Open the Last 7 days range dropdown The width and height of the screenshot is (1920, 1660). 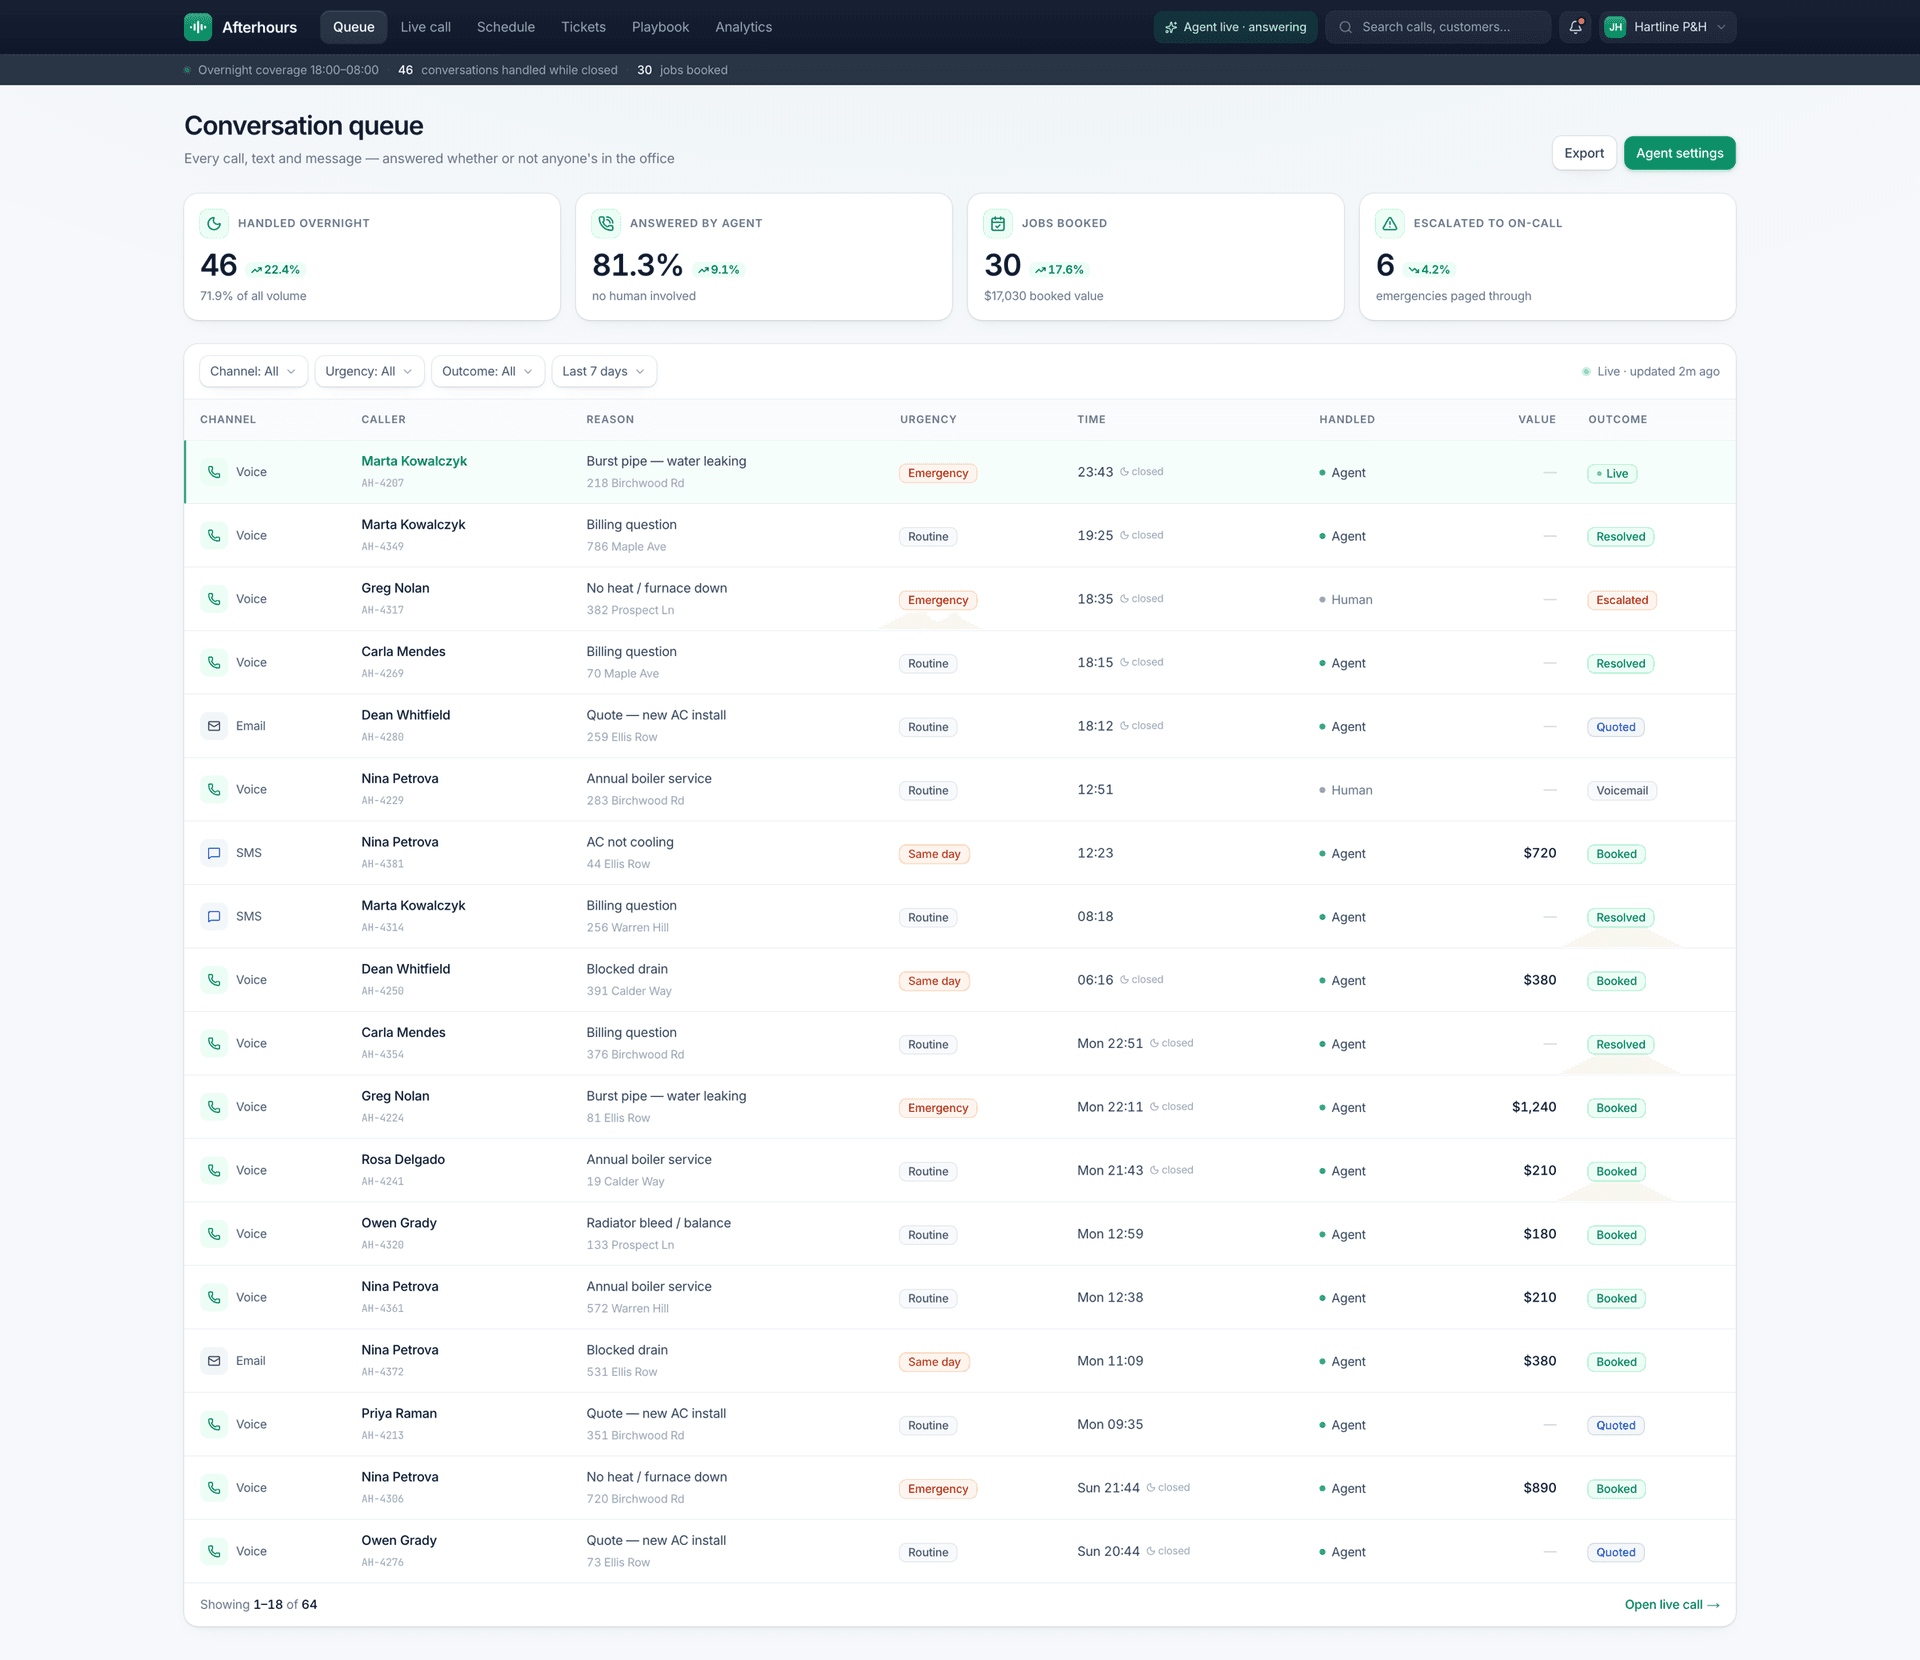click(x=604, y=371)
